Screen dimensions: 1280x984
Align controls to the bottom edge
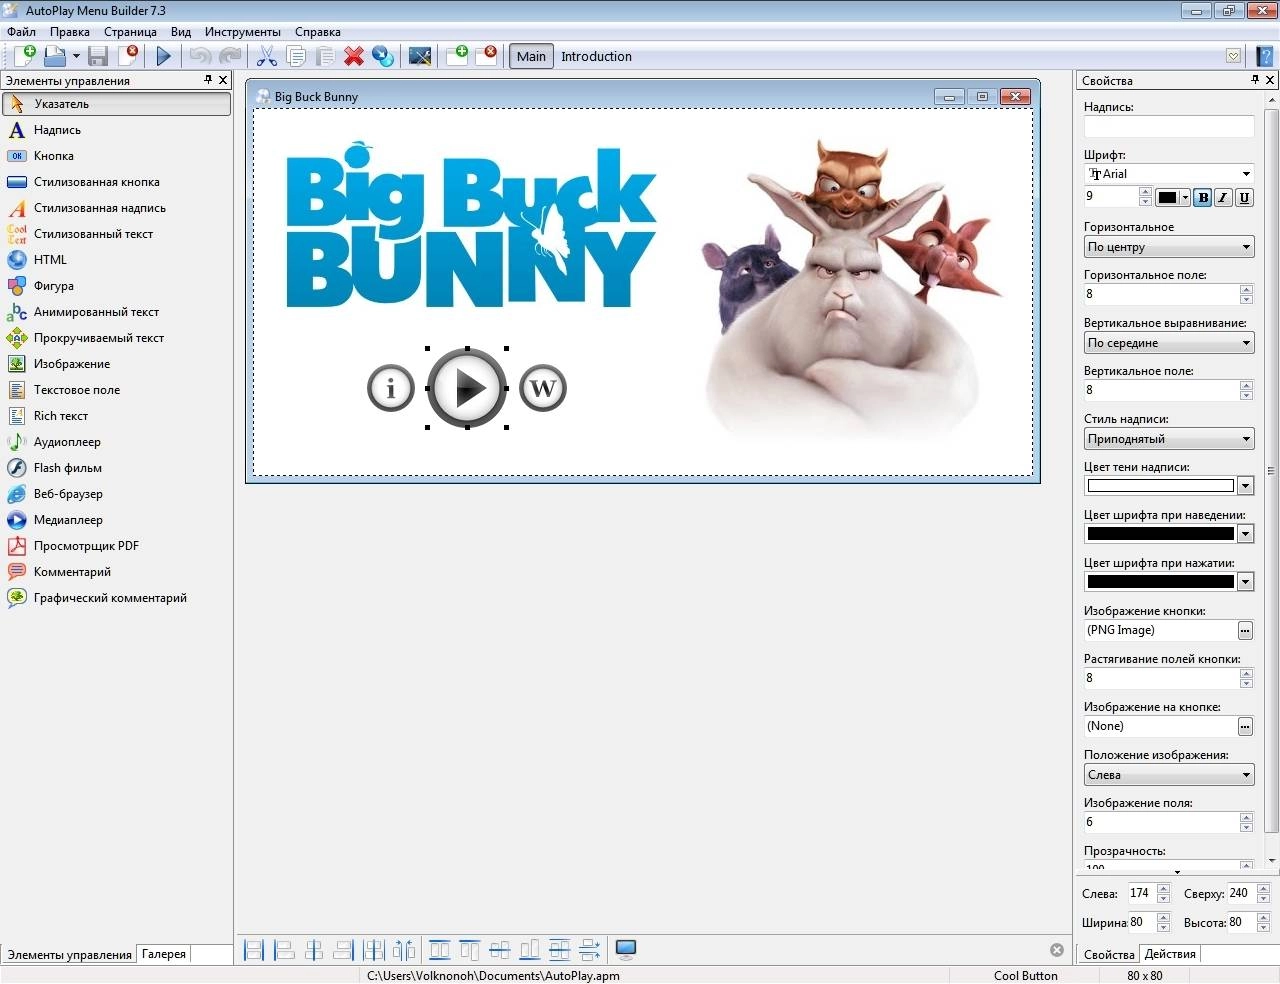529,950
